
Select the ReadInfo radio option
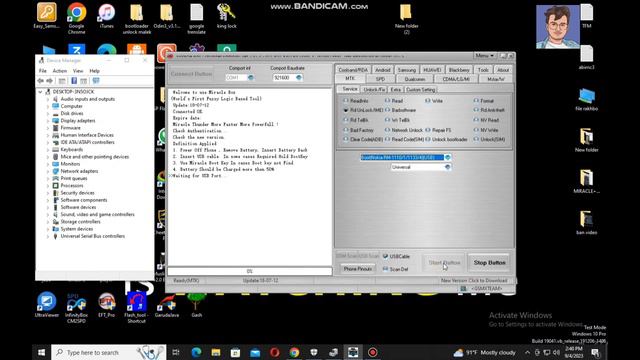click(356, 100)
